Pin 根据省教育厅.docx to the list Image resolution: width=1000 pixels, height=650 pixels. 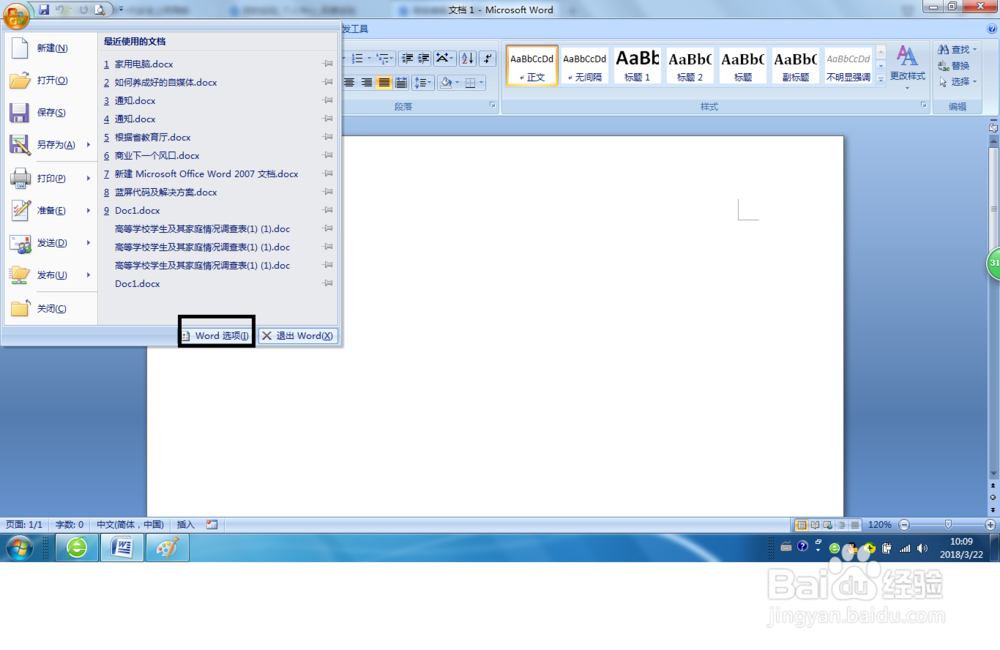[x=328, y=137]
